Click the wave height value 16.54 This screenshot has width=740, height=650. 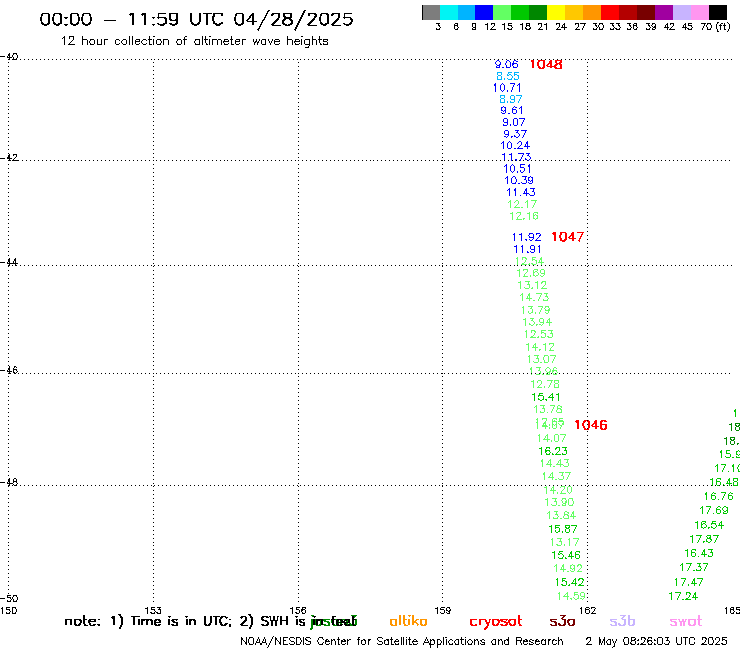pos(709,525)
